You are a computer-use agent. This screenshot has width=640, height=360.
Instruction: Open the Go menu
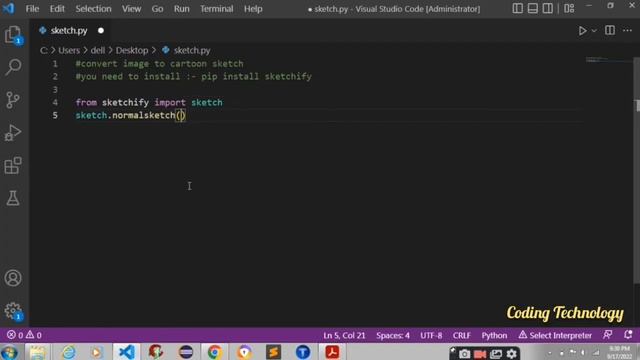point(157,9)
